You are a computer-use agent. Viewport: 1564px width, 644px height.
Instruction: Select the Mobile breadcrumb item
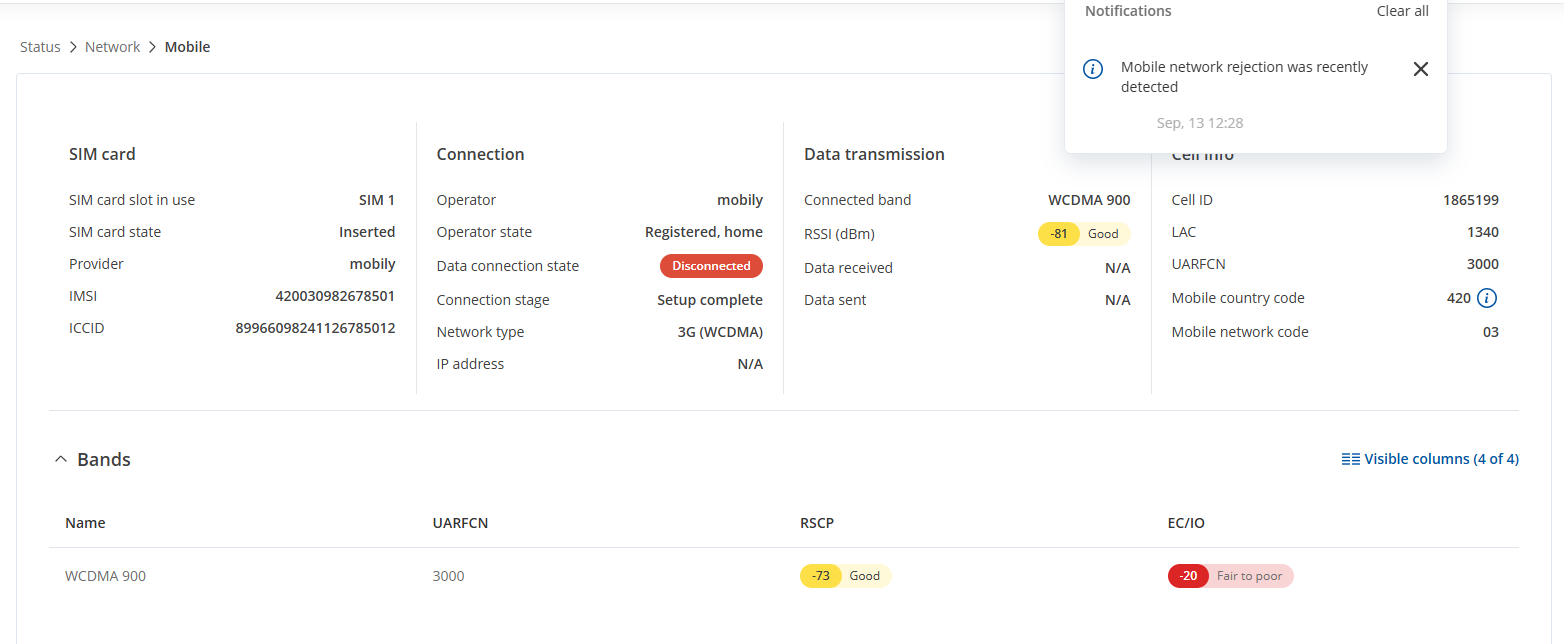(x=187, y=47)
